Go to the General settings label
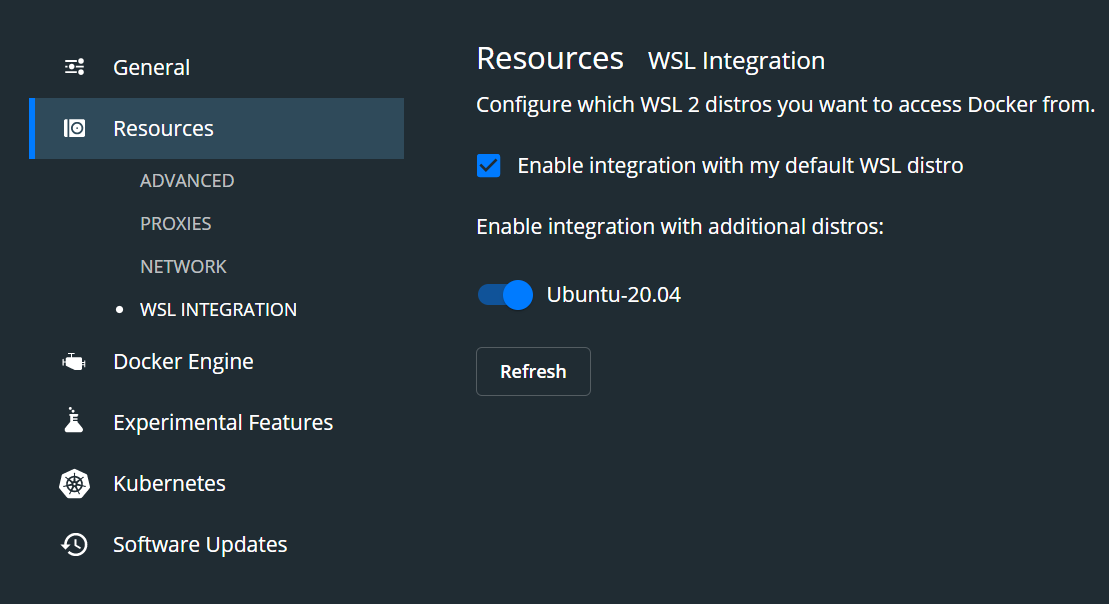The height and width of the screenshot is (604, 1109). (151, 68)
